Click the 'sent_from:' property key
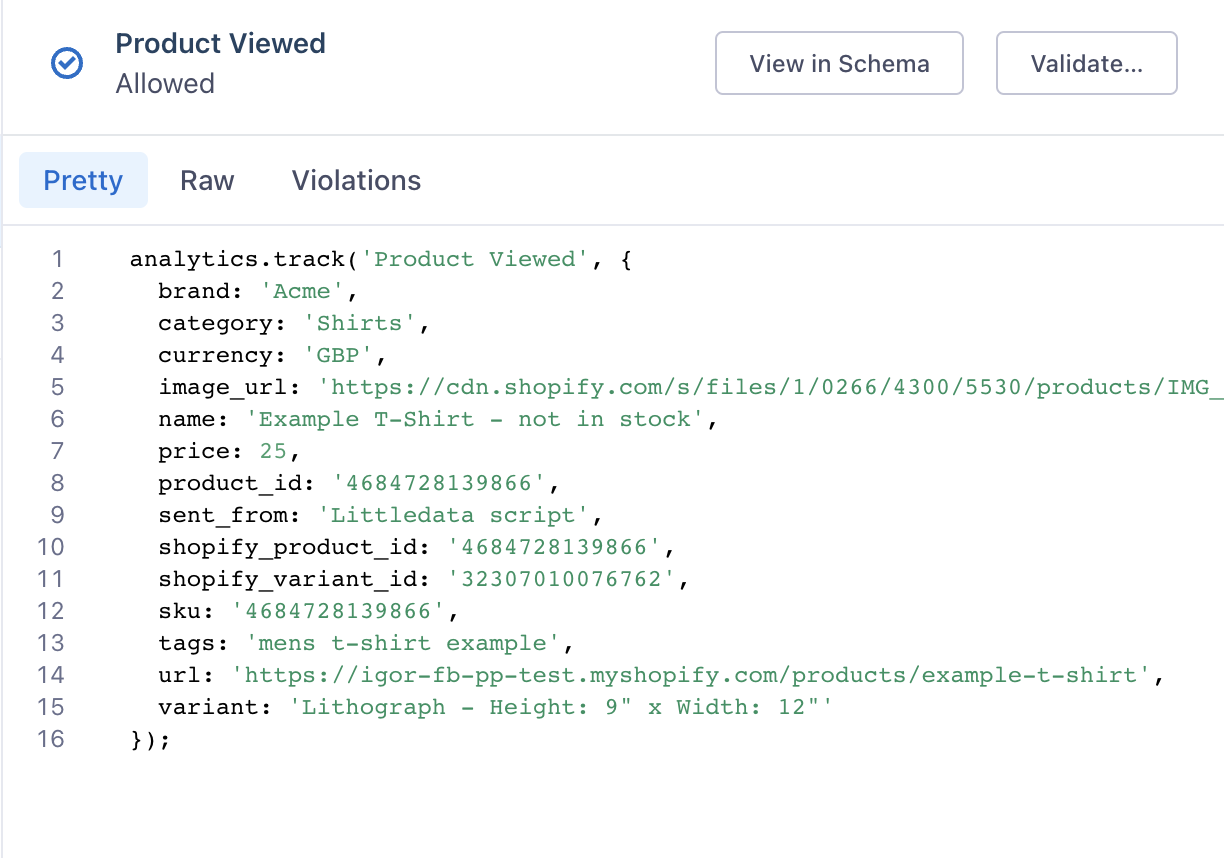Screen dimensions: 1224x858 click(x=231, y=515)
